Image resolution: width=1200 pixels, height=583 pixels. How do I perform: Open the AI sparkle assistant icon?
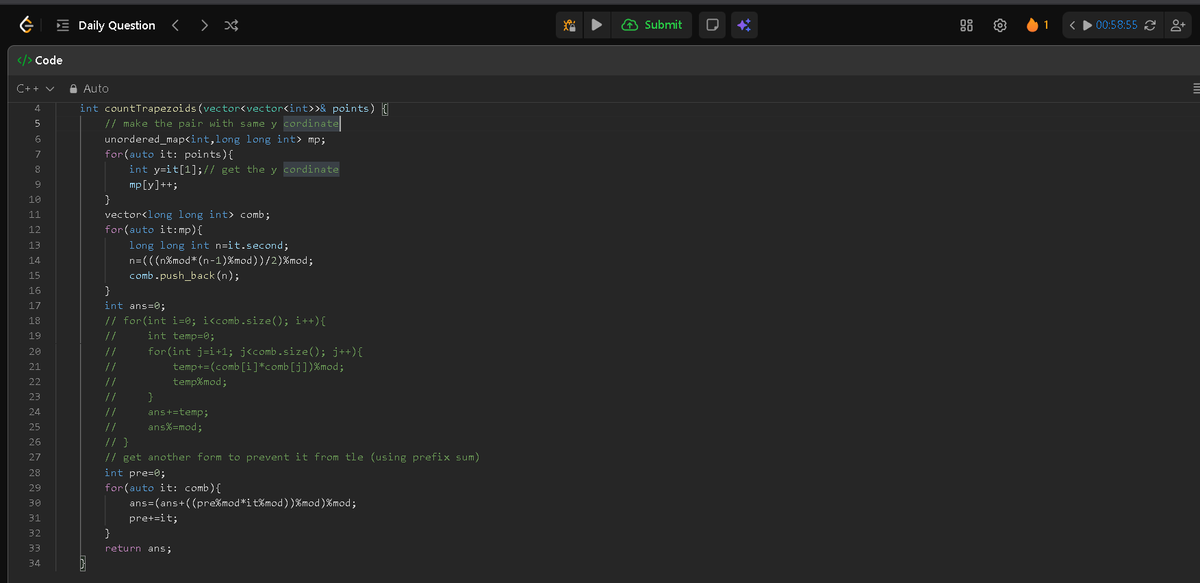[742, 25]
